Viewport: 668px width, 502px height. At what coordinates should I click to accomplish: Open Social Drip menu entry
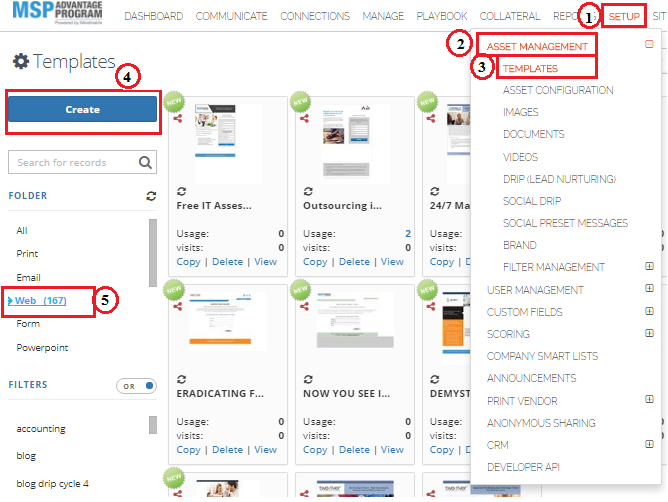[532, 201]
